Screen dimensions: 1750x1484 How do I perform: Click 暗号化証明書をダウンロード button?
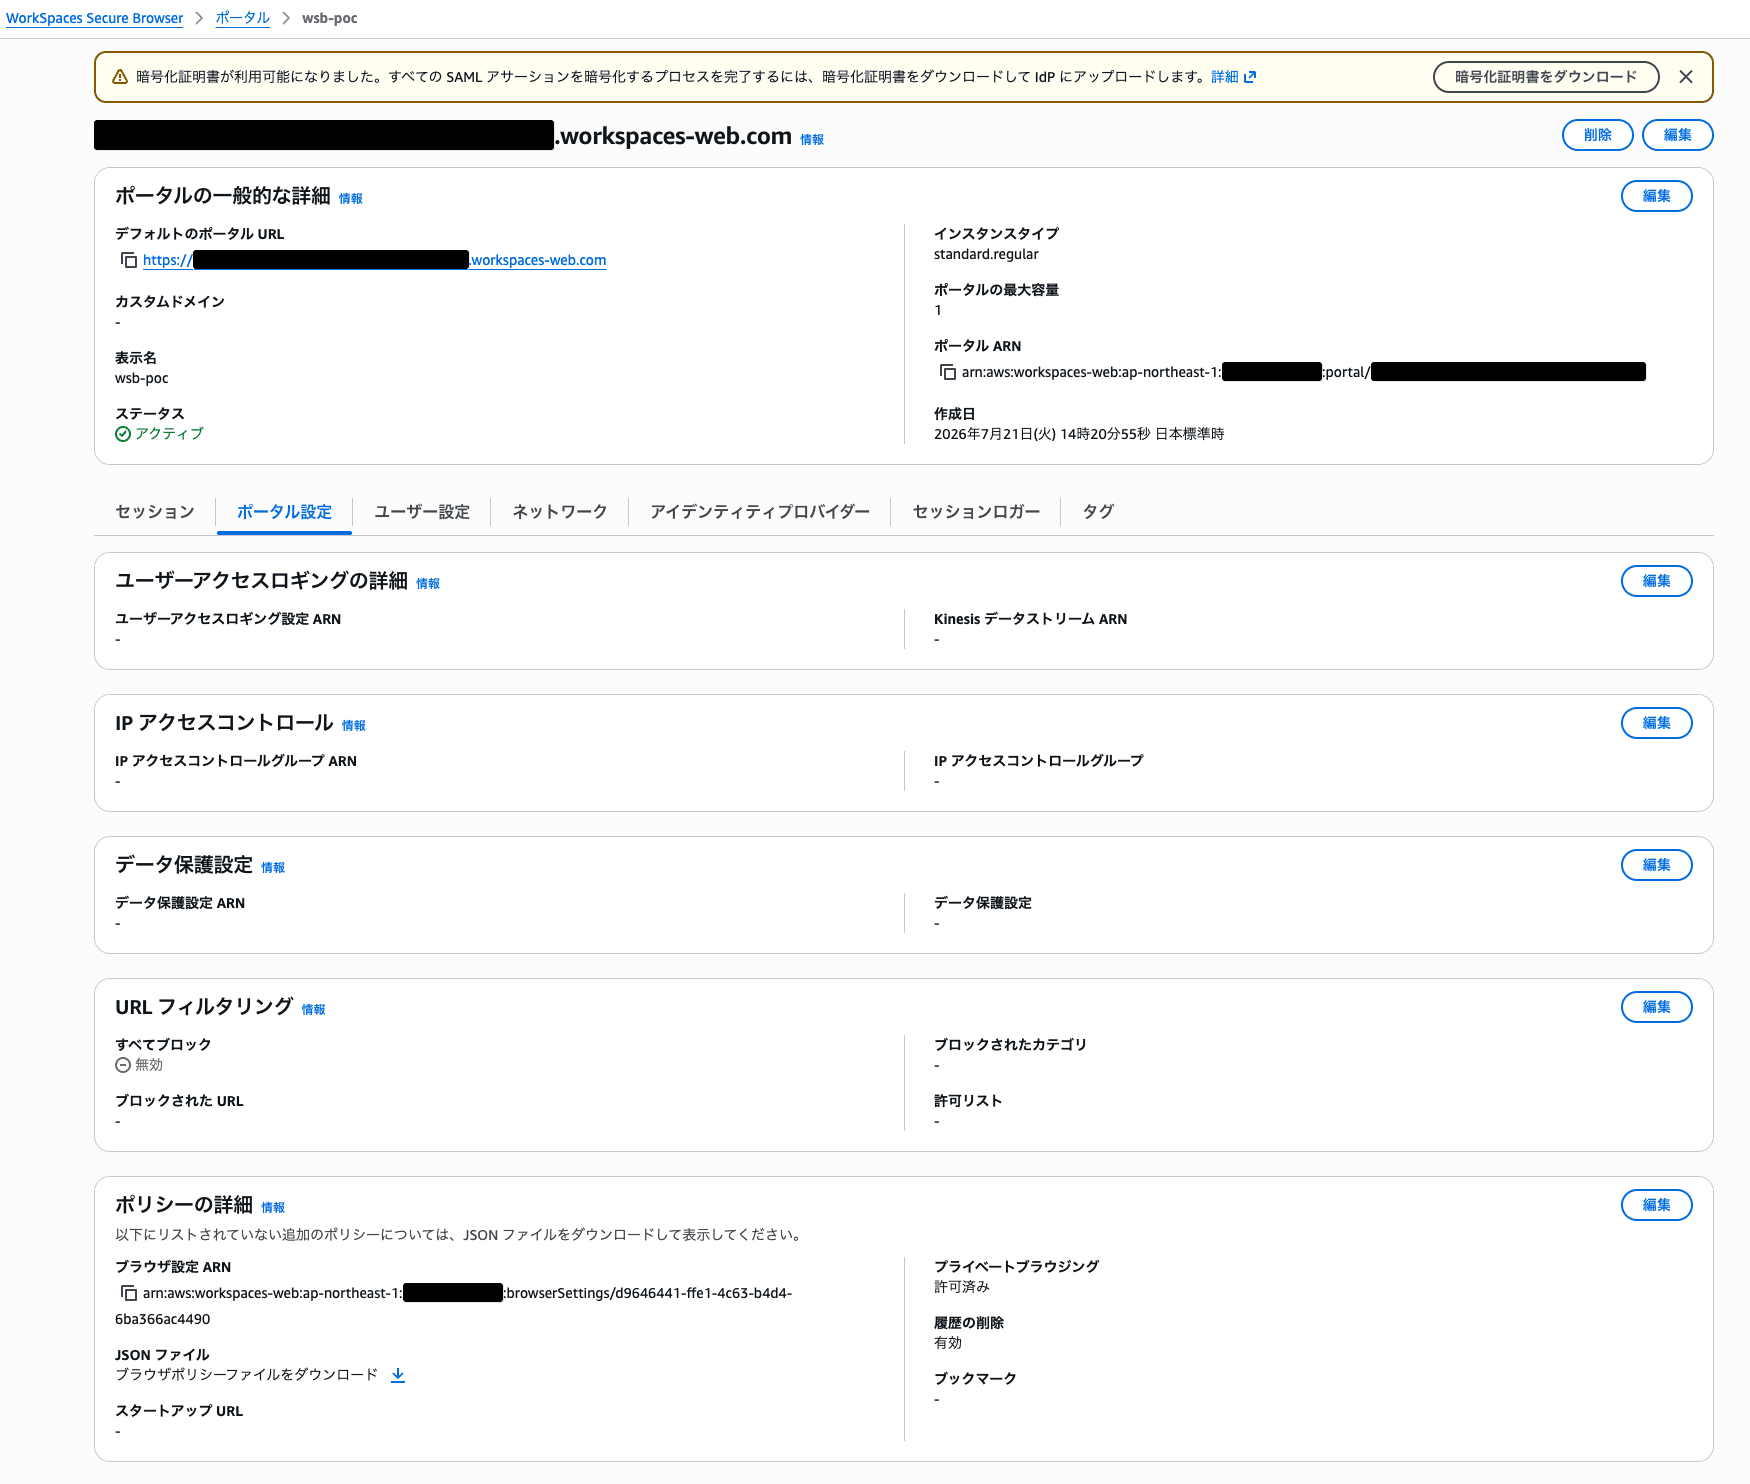[x=1546, y=77]
